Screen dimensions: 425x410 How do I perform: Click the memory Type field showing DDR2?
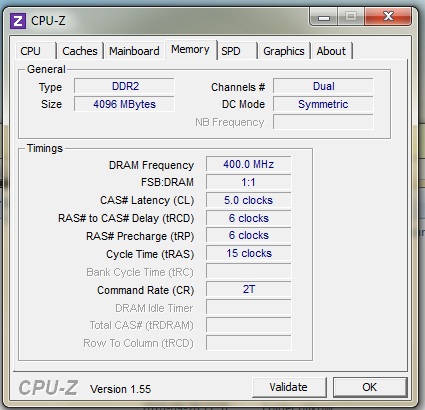tap(124, 86)
